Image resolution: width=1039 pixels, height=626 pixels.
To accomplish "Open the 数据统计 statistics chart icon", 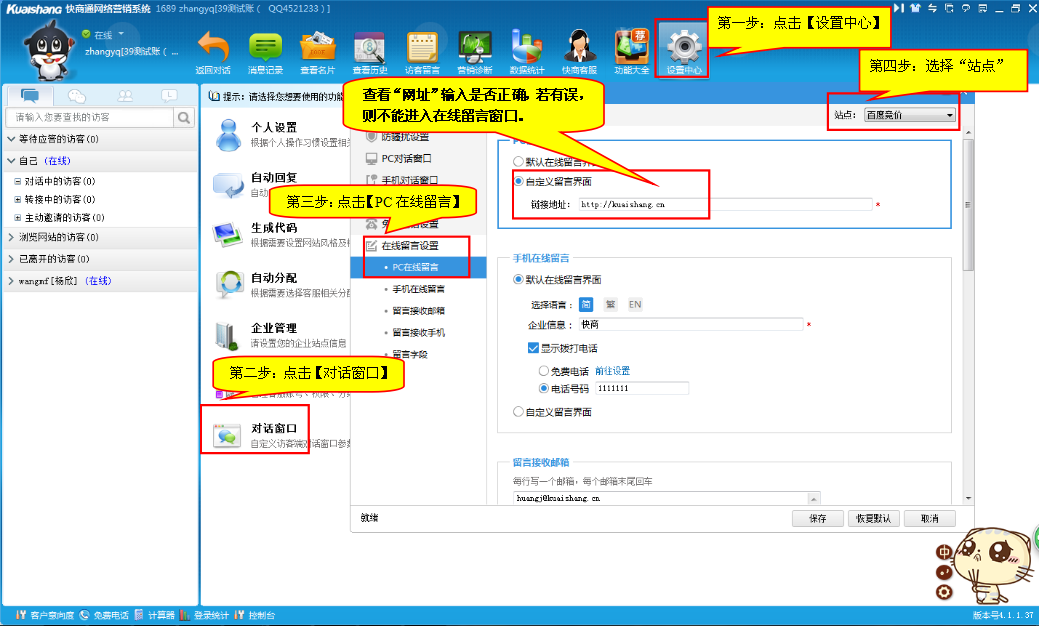I will click(x=526, y=48).
